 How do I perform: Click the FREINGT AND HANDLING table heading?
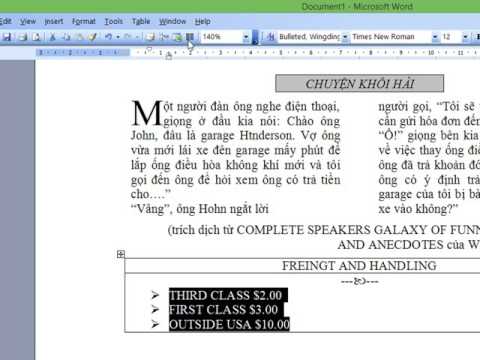pos(359,266)
